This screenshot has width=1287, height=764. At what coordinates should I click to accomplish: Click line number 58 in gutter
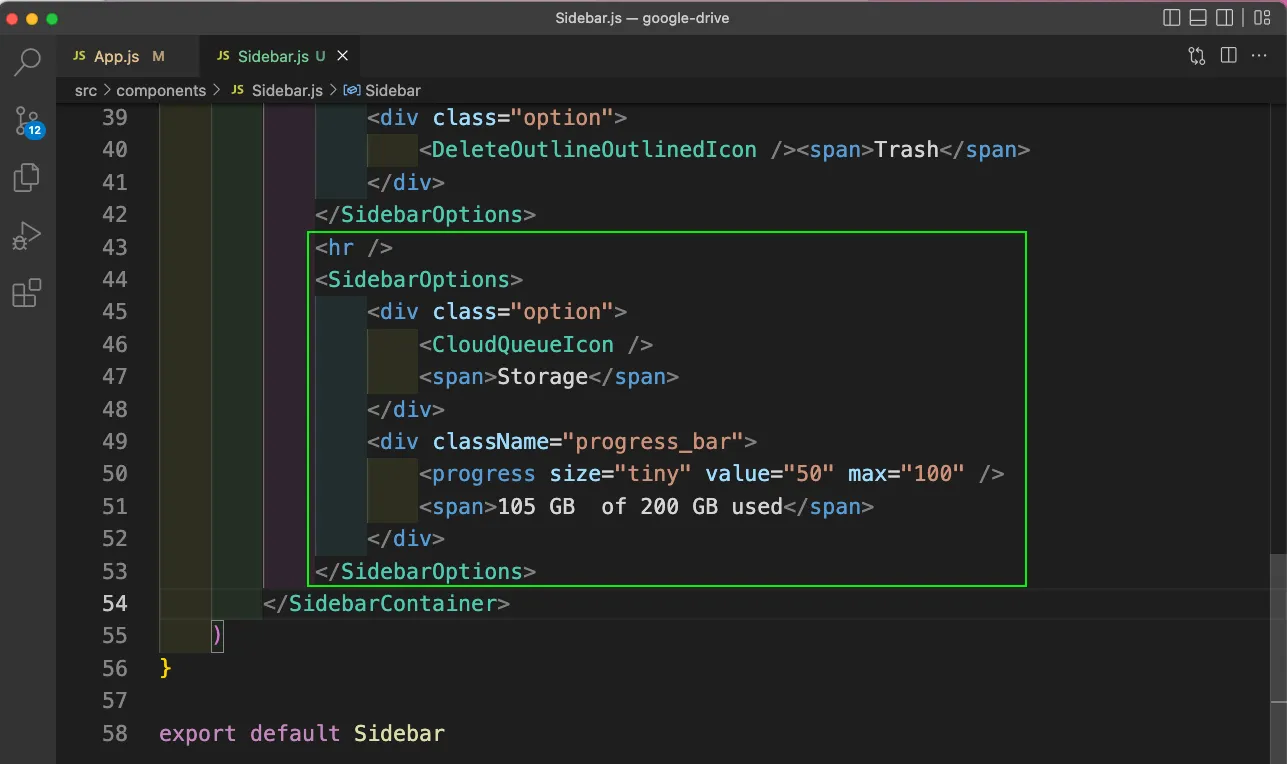tap(115, 733)
